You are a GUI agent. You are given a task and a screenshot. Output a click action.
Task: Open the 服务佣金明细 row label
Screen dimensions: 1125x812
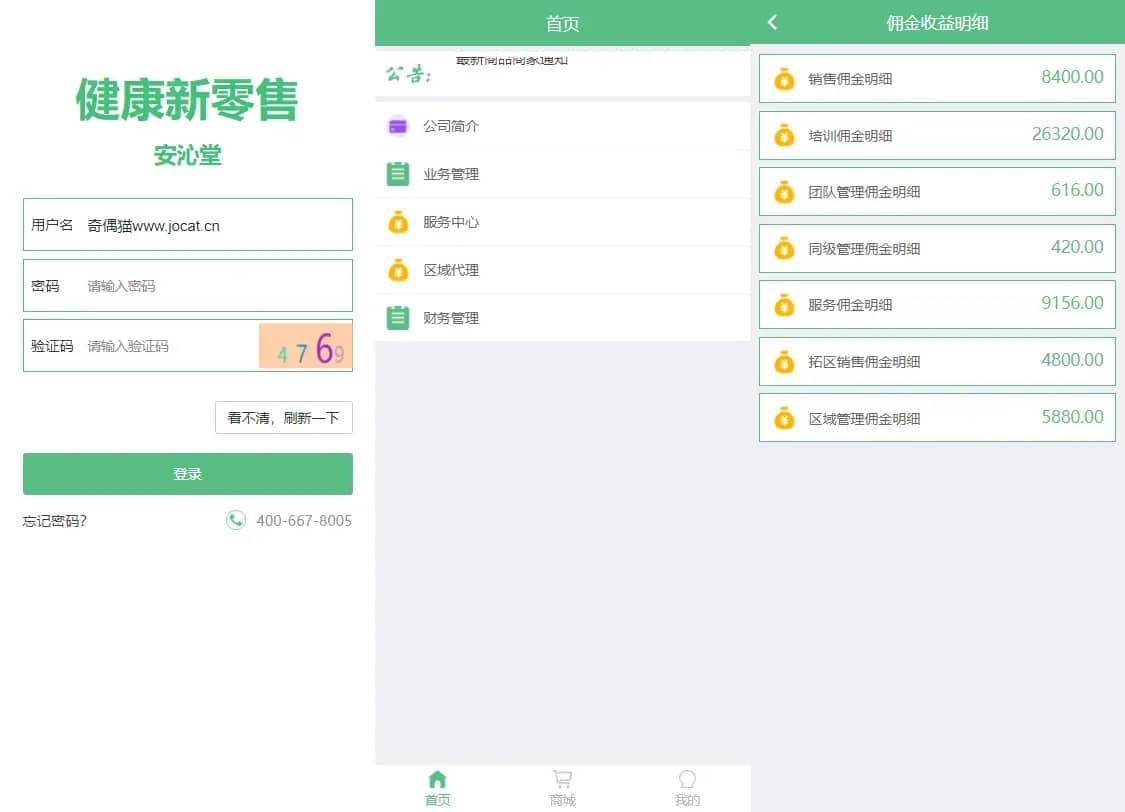point(850,305)
